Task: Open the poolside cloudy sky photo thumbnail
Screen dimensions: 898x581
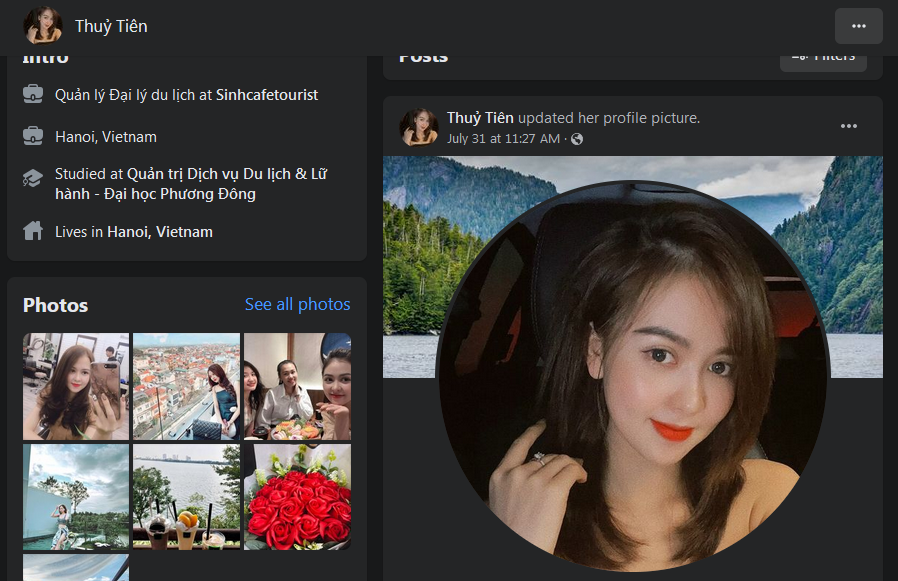Action: [76, 497]
